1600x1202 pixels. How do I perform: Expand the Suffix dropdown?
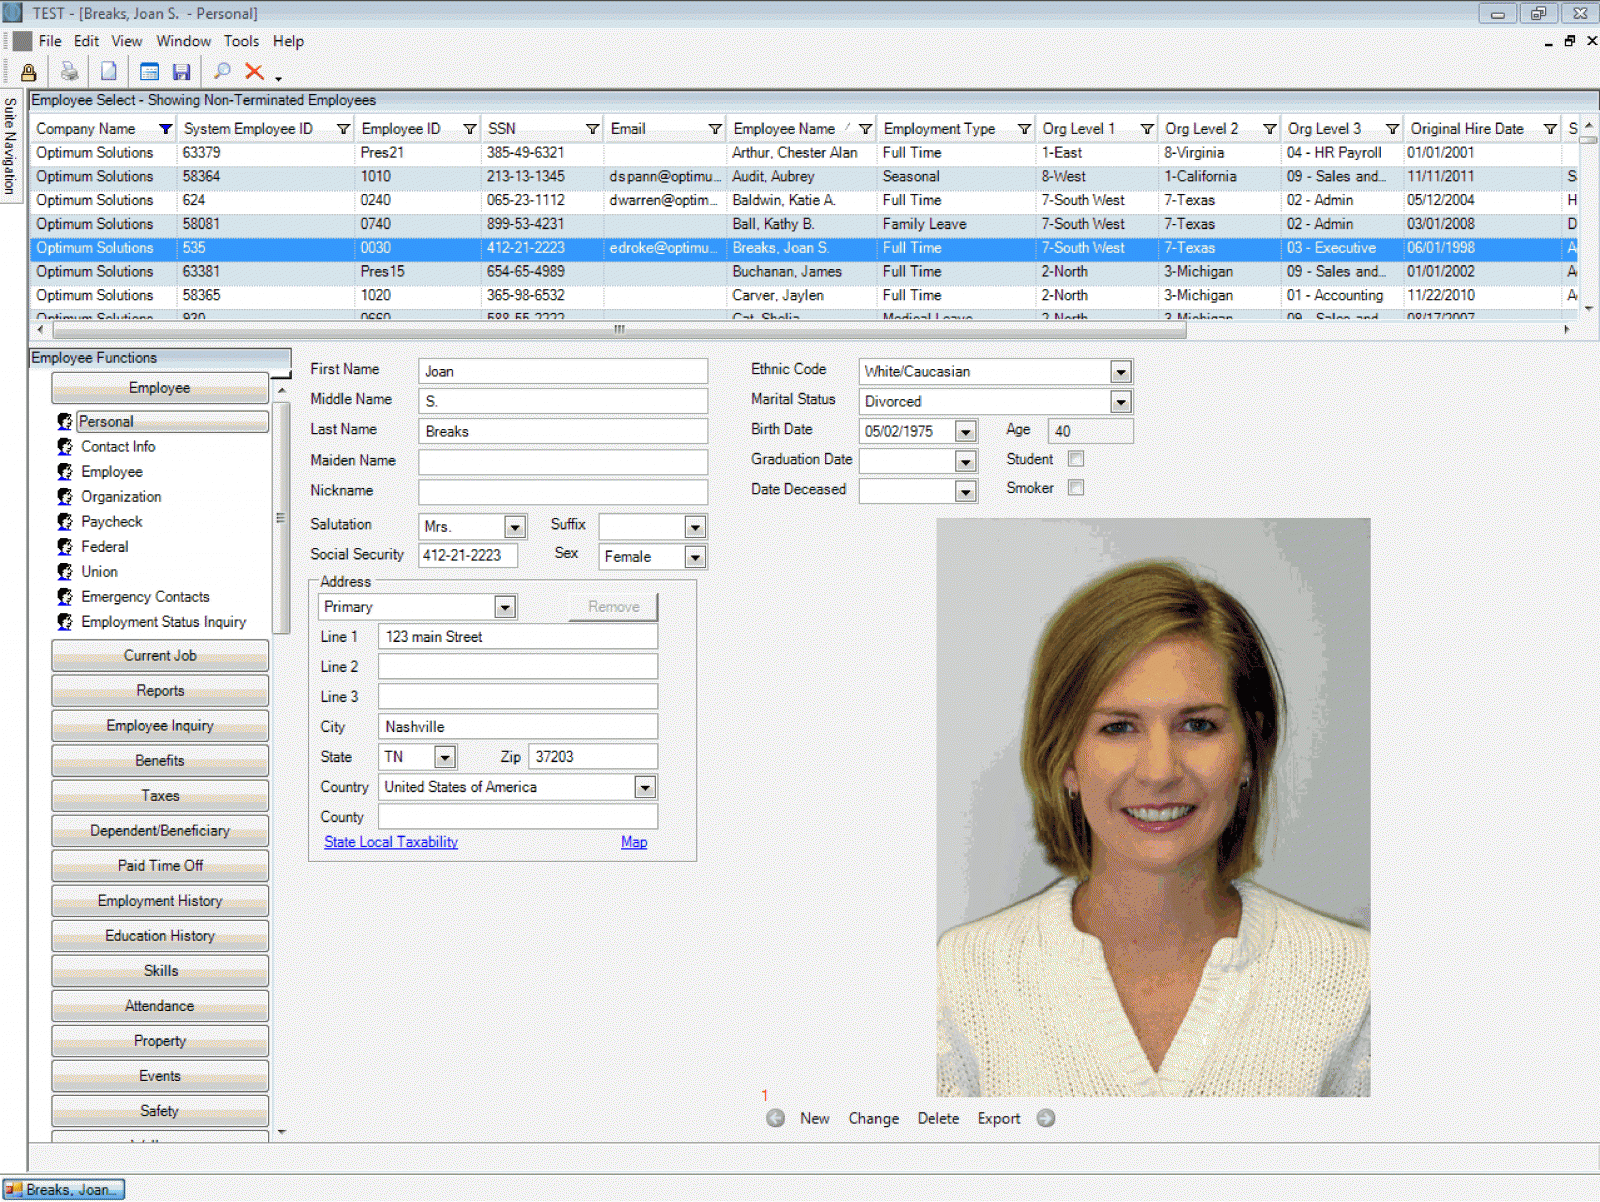(x=695, y=527)
